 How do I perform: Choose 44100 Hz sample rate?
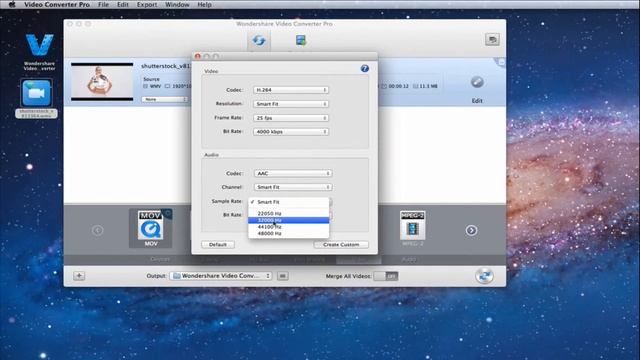pos(289,227)
